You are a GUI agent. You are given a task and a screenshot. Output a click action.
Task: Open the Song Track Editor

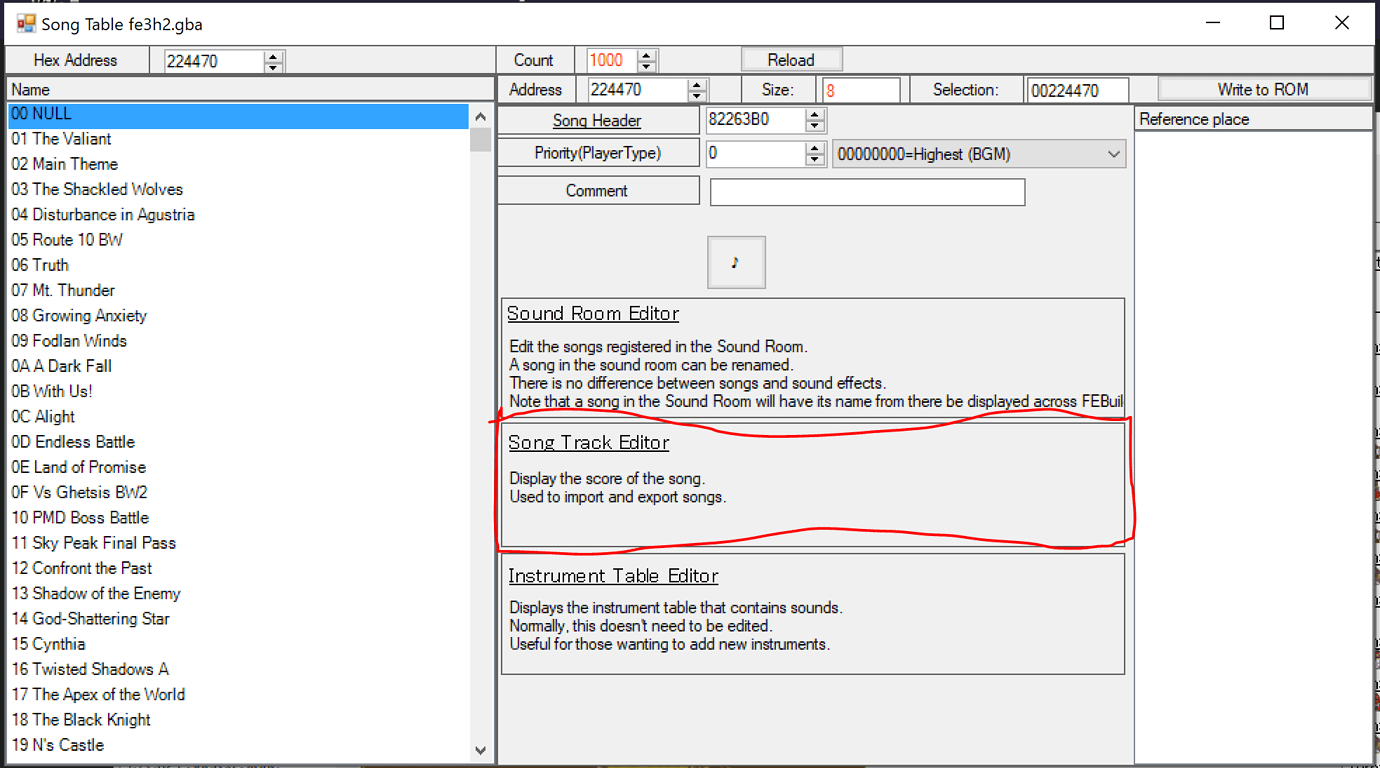click(x=589, y=443)
